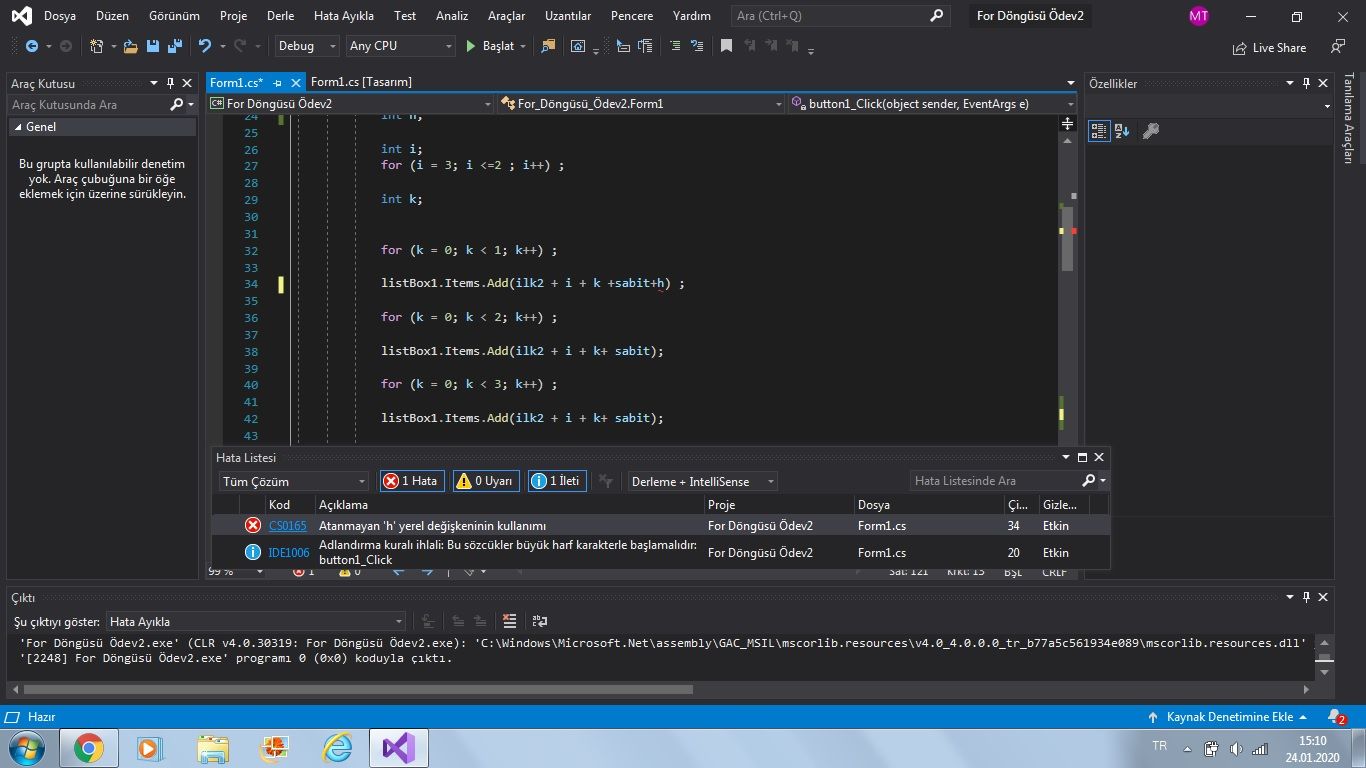Open the Visual Studio taskbar icon

(x=399, y=748)
